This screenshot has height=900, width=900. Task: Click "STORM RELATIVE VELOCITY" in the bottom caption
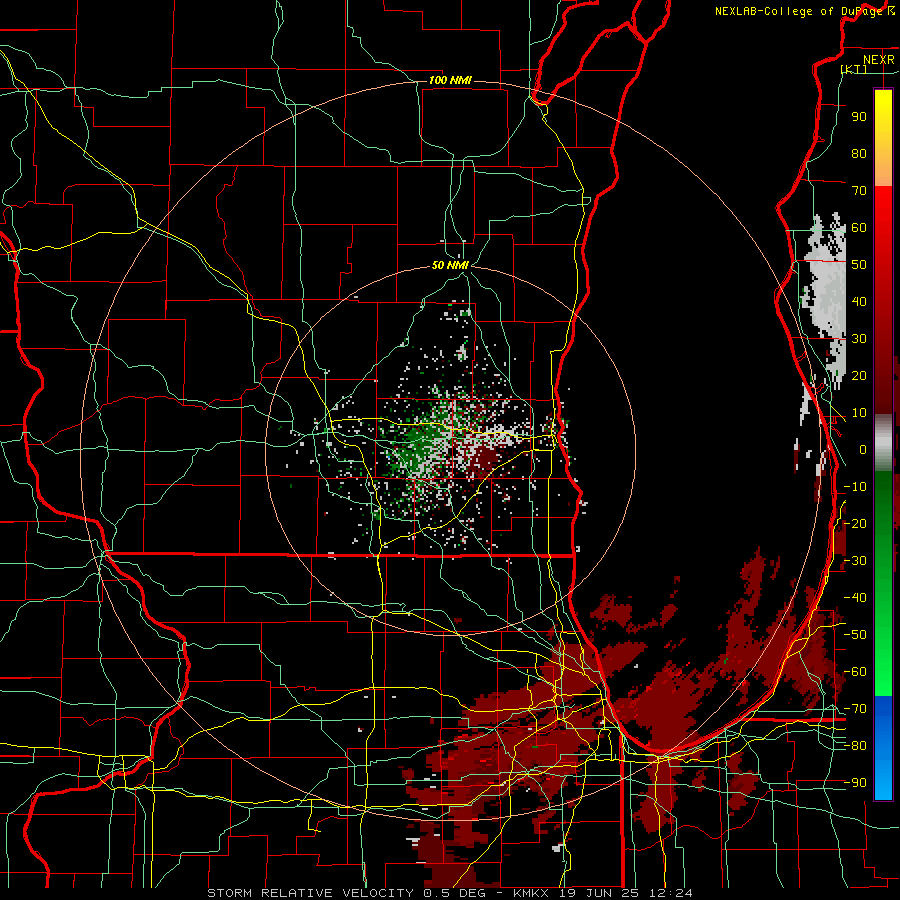click(x=310, y=893)
